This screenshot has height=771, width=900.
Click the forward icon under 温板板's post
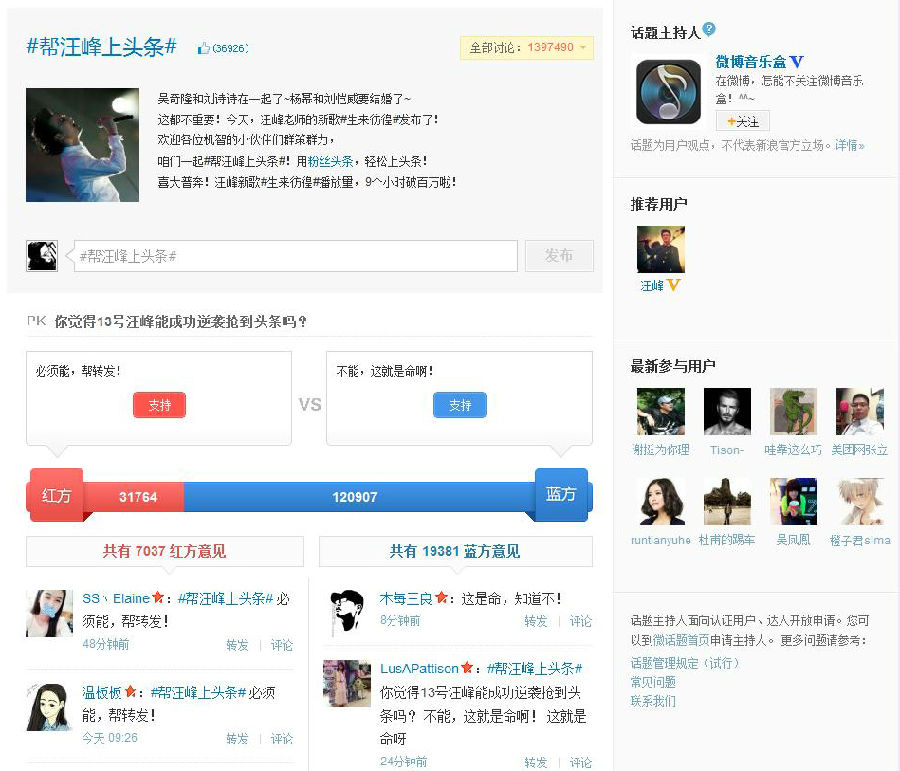tap(237, 740)
